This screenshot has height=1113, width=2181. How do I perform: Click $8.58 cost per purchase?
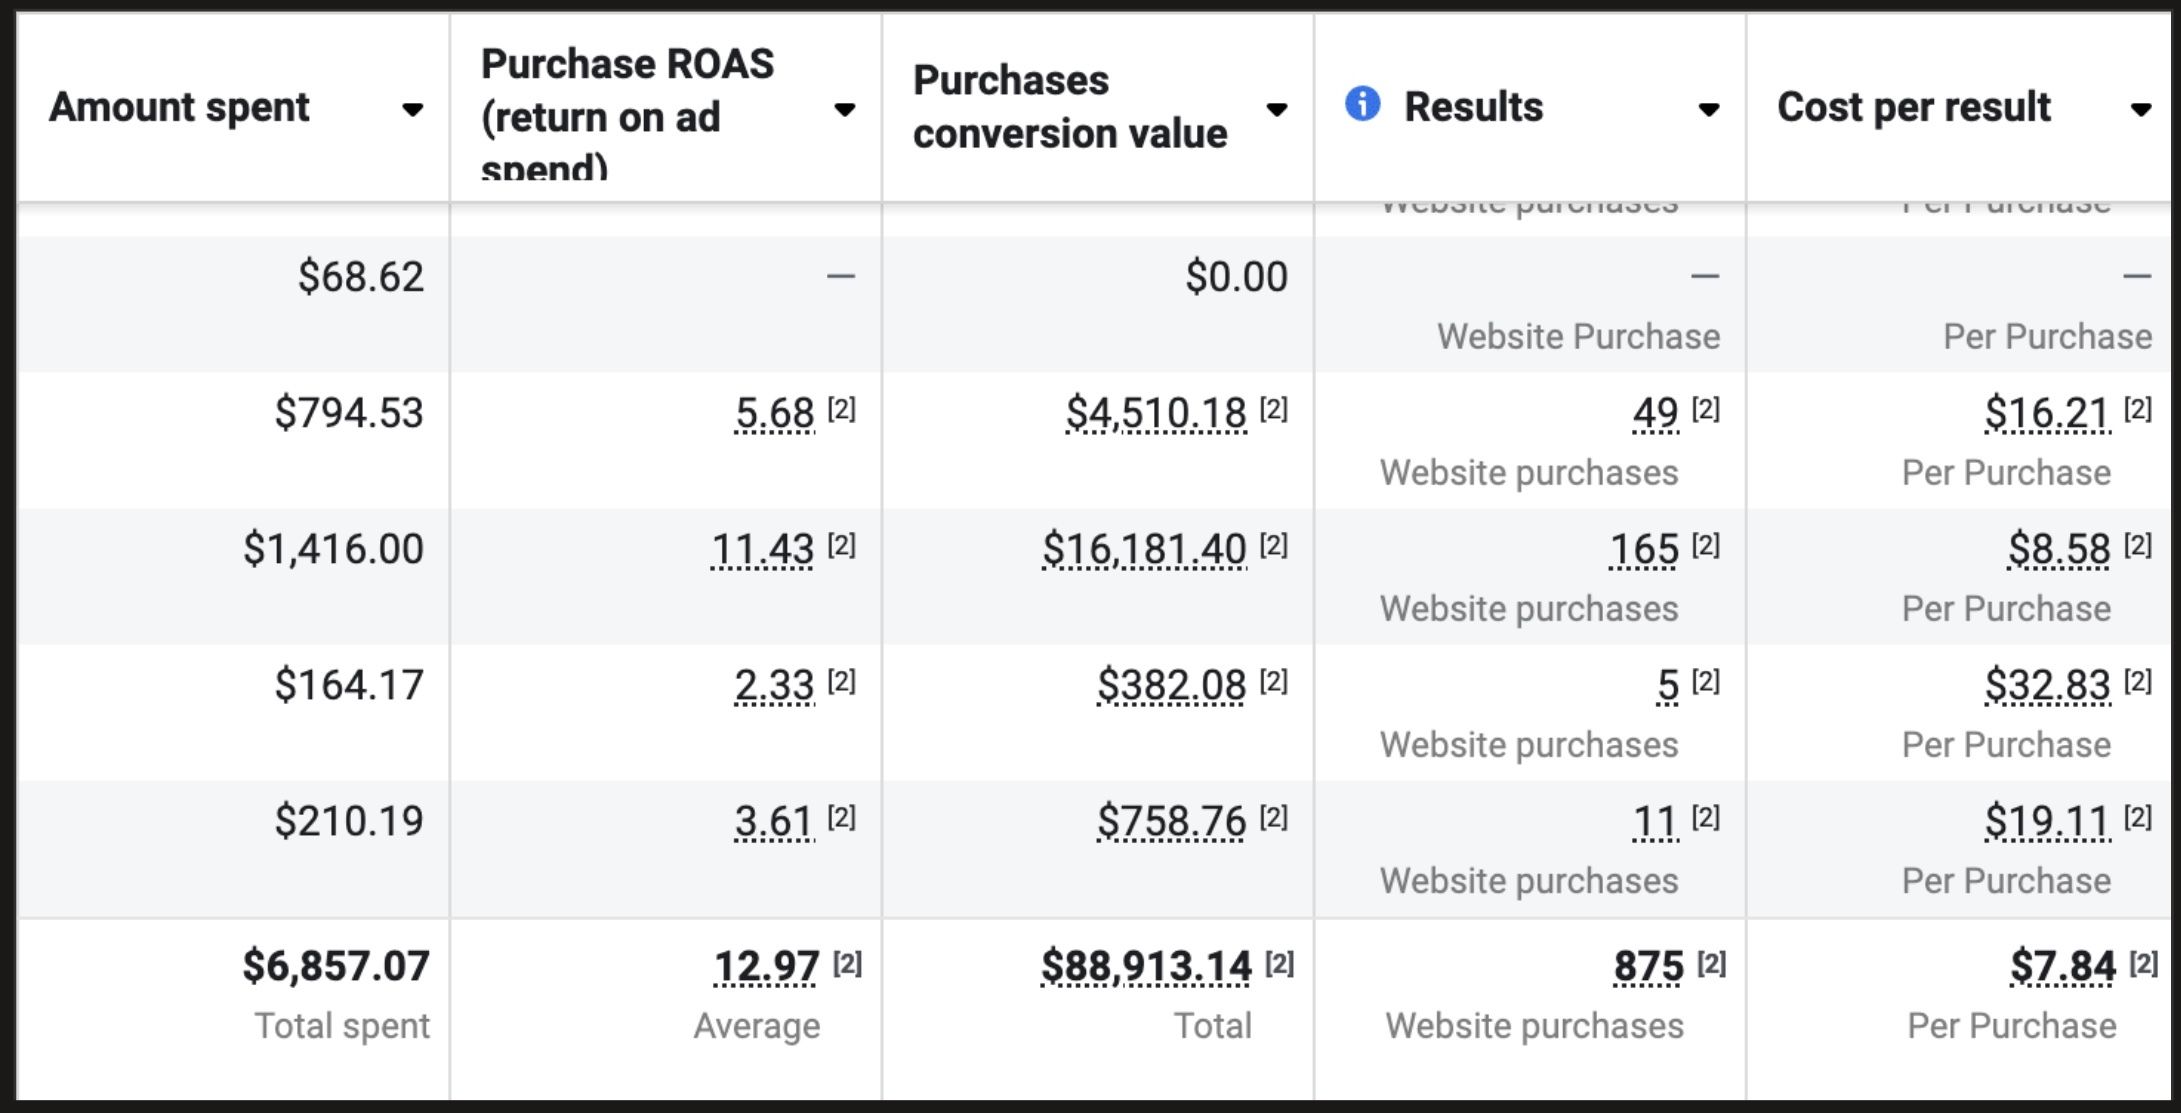tap(2059, 549)
